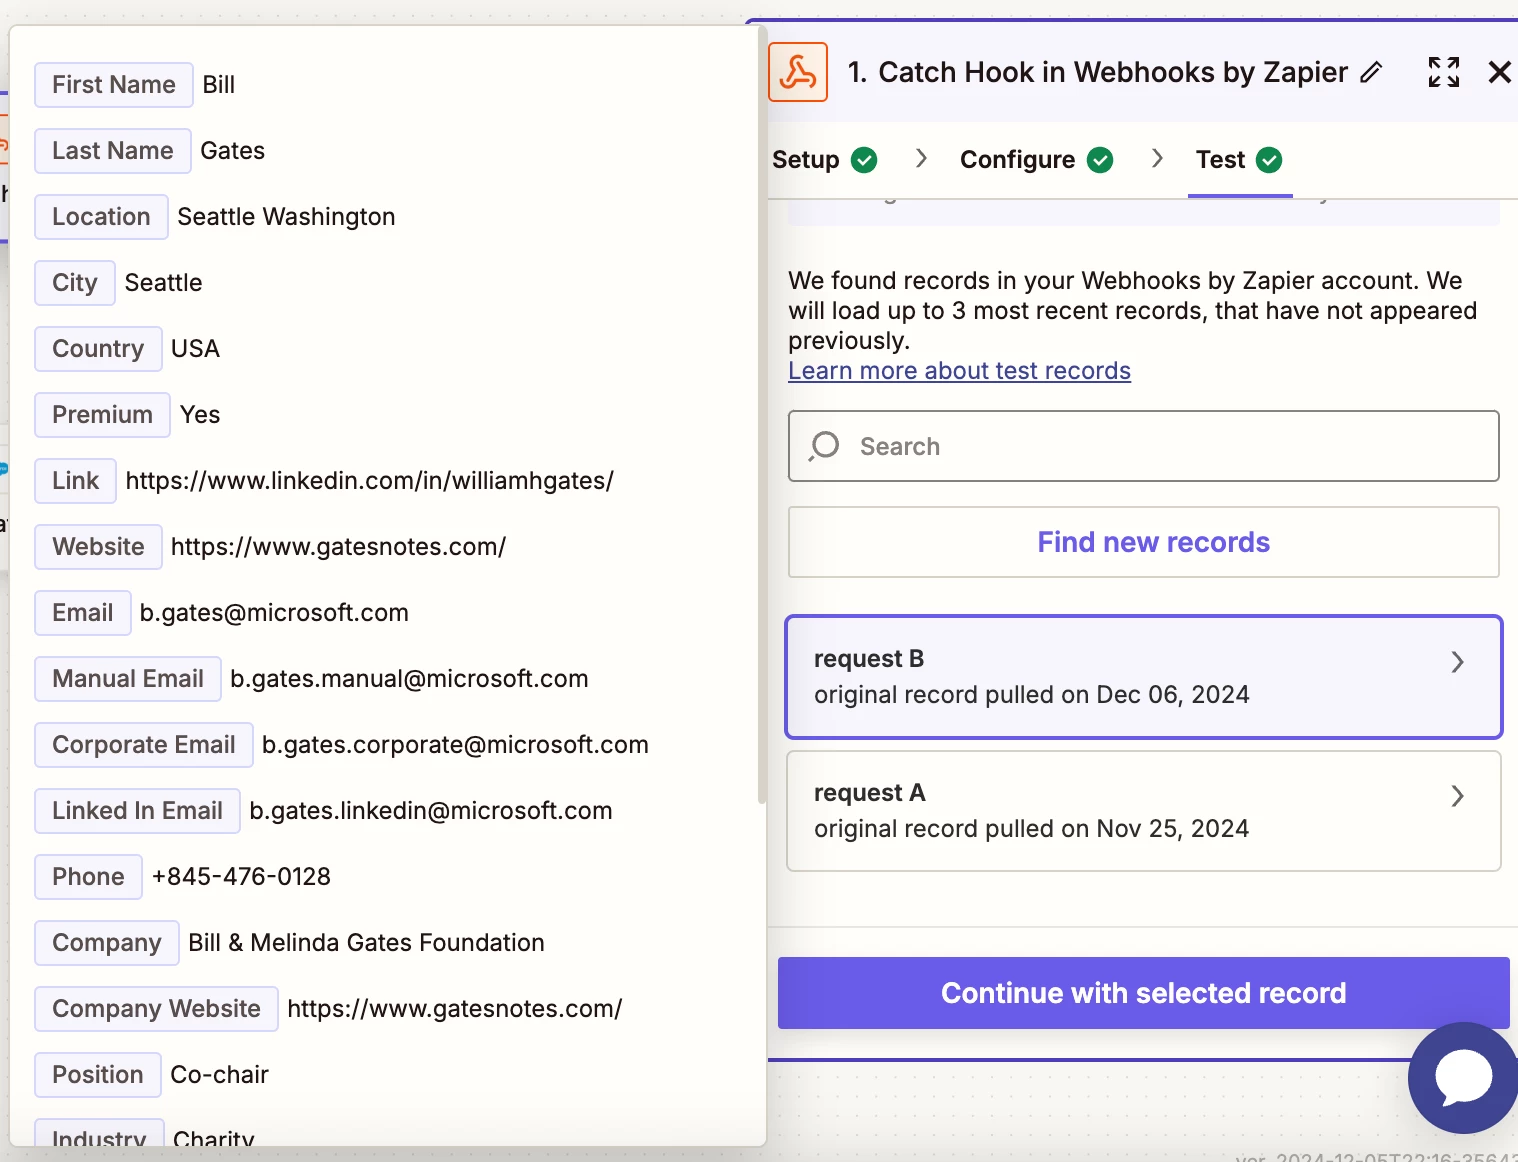Click the Search records input field
Viewport: 1518px width, 1162px height.
pyautogui.click(x=1144, y=446)
